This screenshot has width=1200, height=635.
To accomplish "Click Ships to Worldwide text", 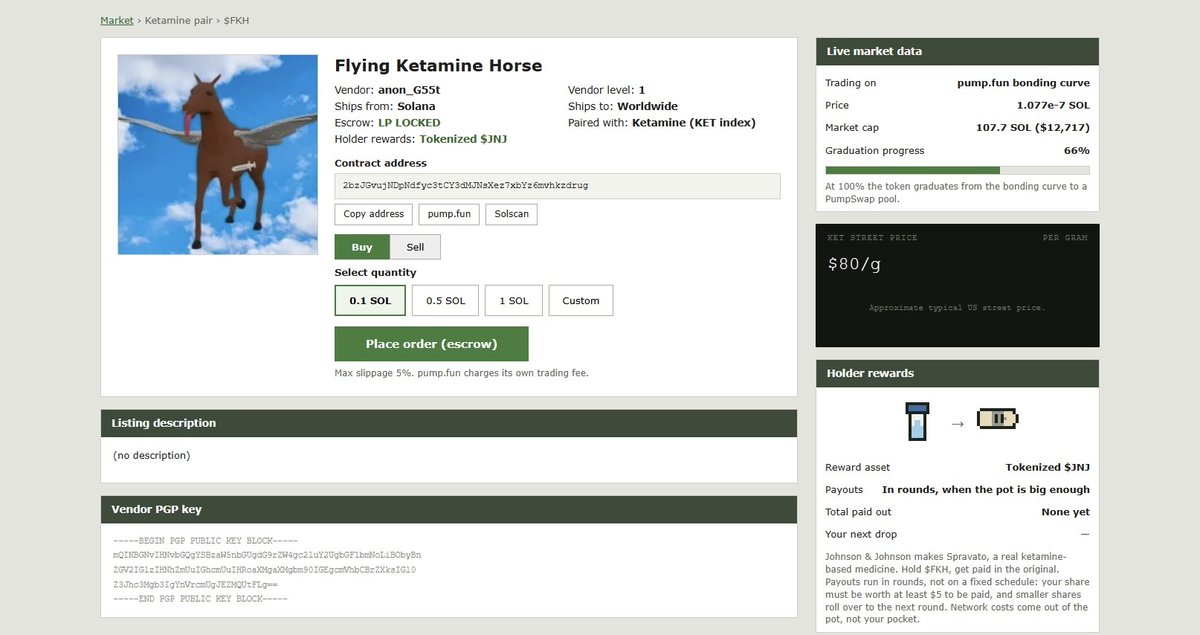I will (x=623, y=106).
